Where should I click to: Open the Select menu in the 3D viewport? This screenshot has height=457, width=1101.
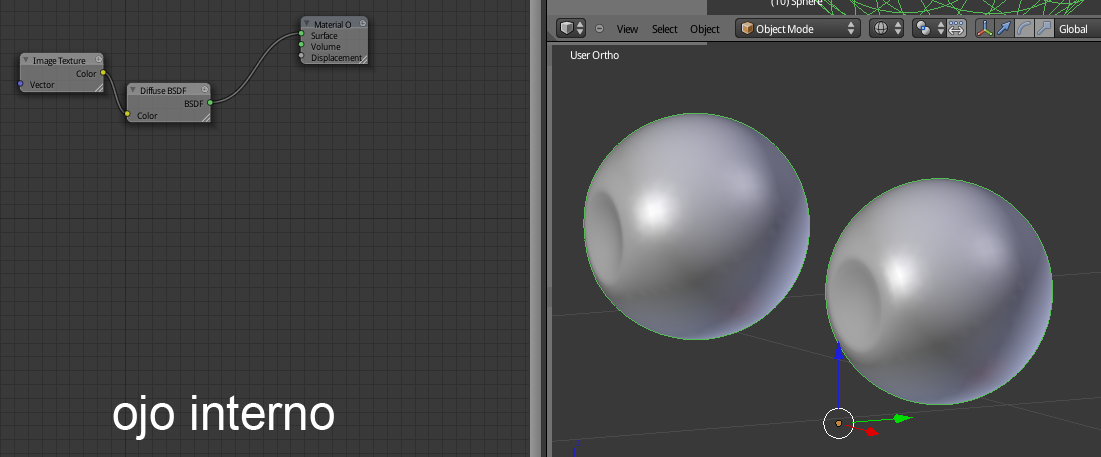click(x=664, y=29)
